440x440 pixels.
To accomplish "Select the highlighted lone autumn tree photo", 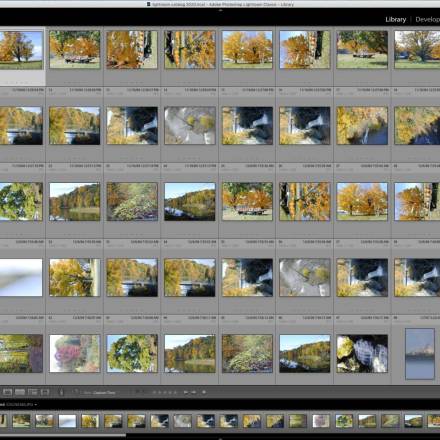I will click(21, 50).
